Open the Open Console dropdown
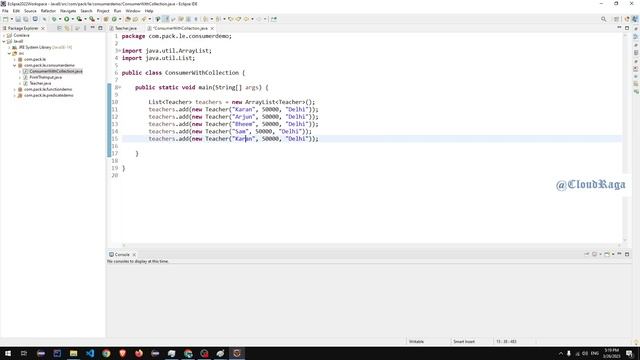This screenshot has height=360, width=640. coord(613,254)
